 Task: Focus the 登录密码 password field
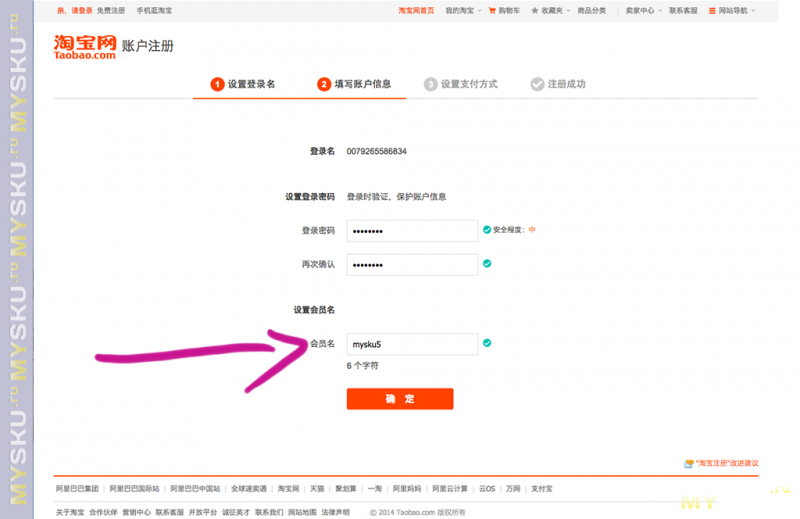412,231
